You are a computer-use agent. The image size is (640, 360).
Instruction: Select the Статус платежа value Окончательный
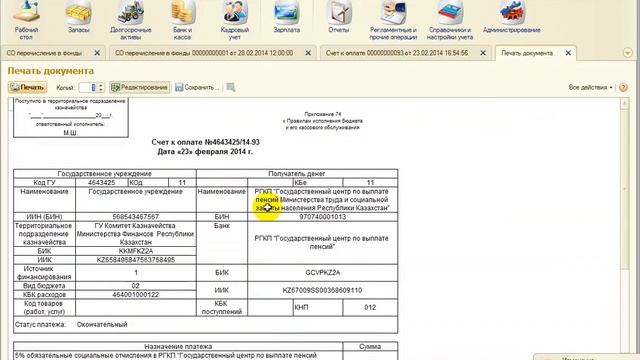pyautogui.click(x=102, y=324)
